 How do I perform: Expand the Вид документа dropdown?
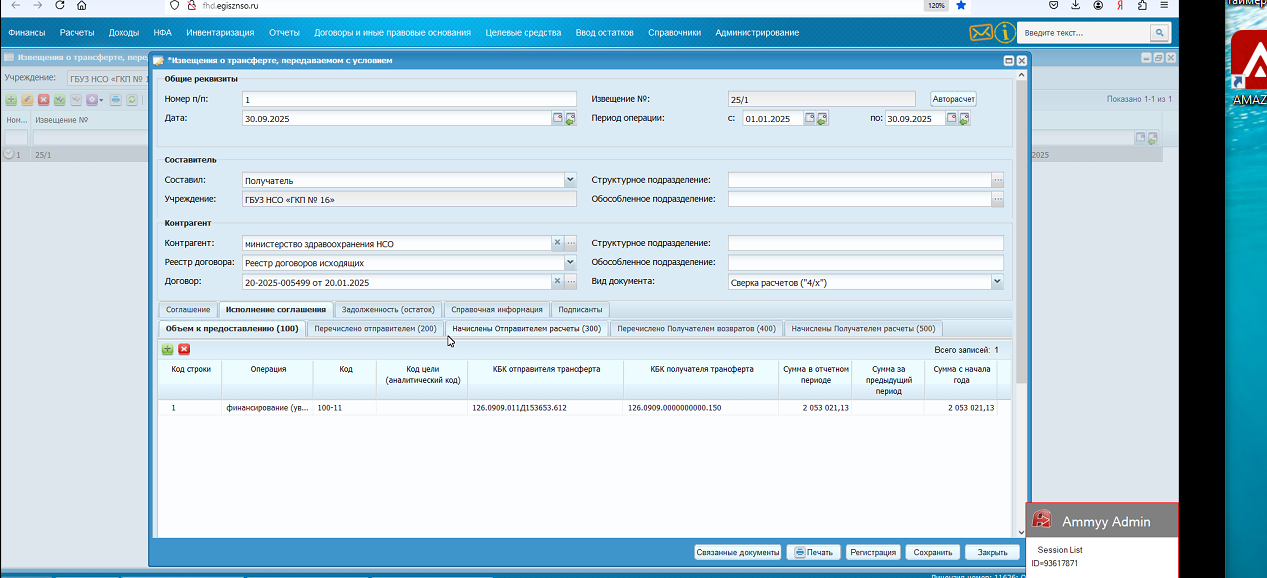[996, 282]
